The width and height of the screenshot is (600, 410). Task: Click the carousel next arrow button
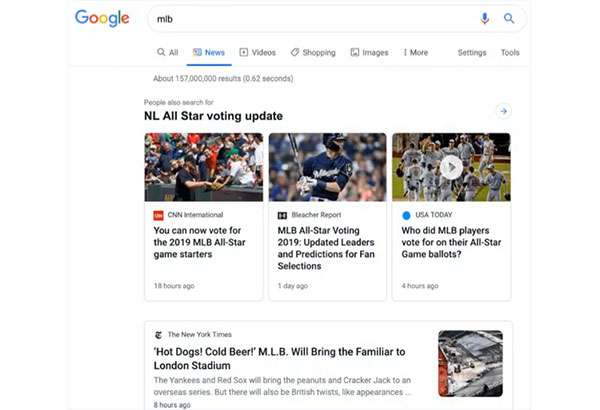[x=503, y=111]
